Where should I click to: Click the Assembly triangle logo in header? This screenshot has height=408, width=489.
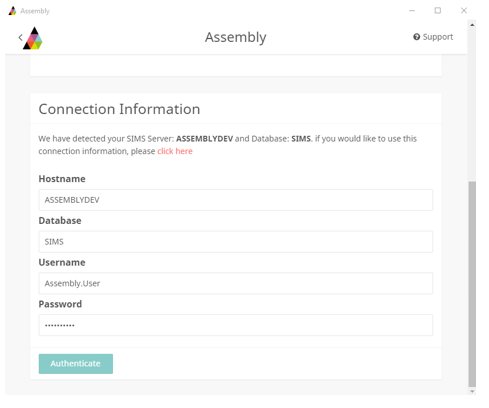(x=33, y=38)
